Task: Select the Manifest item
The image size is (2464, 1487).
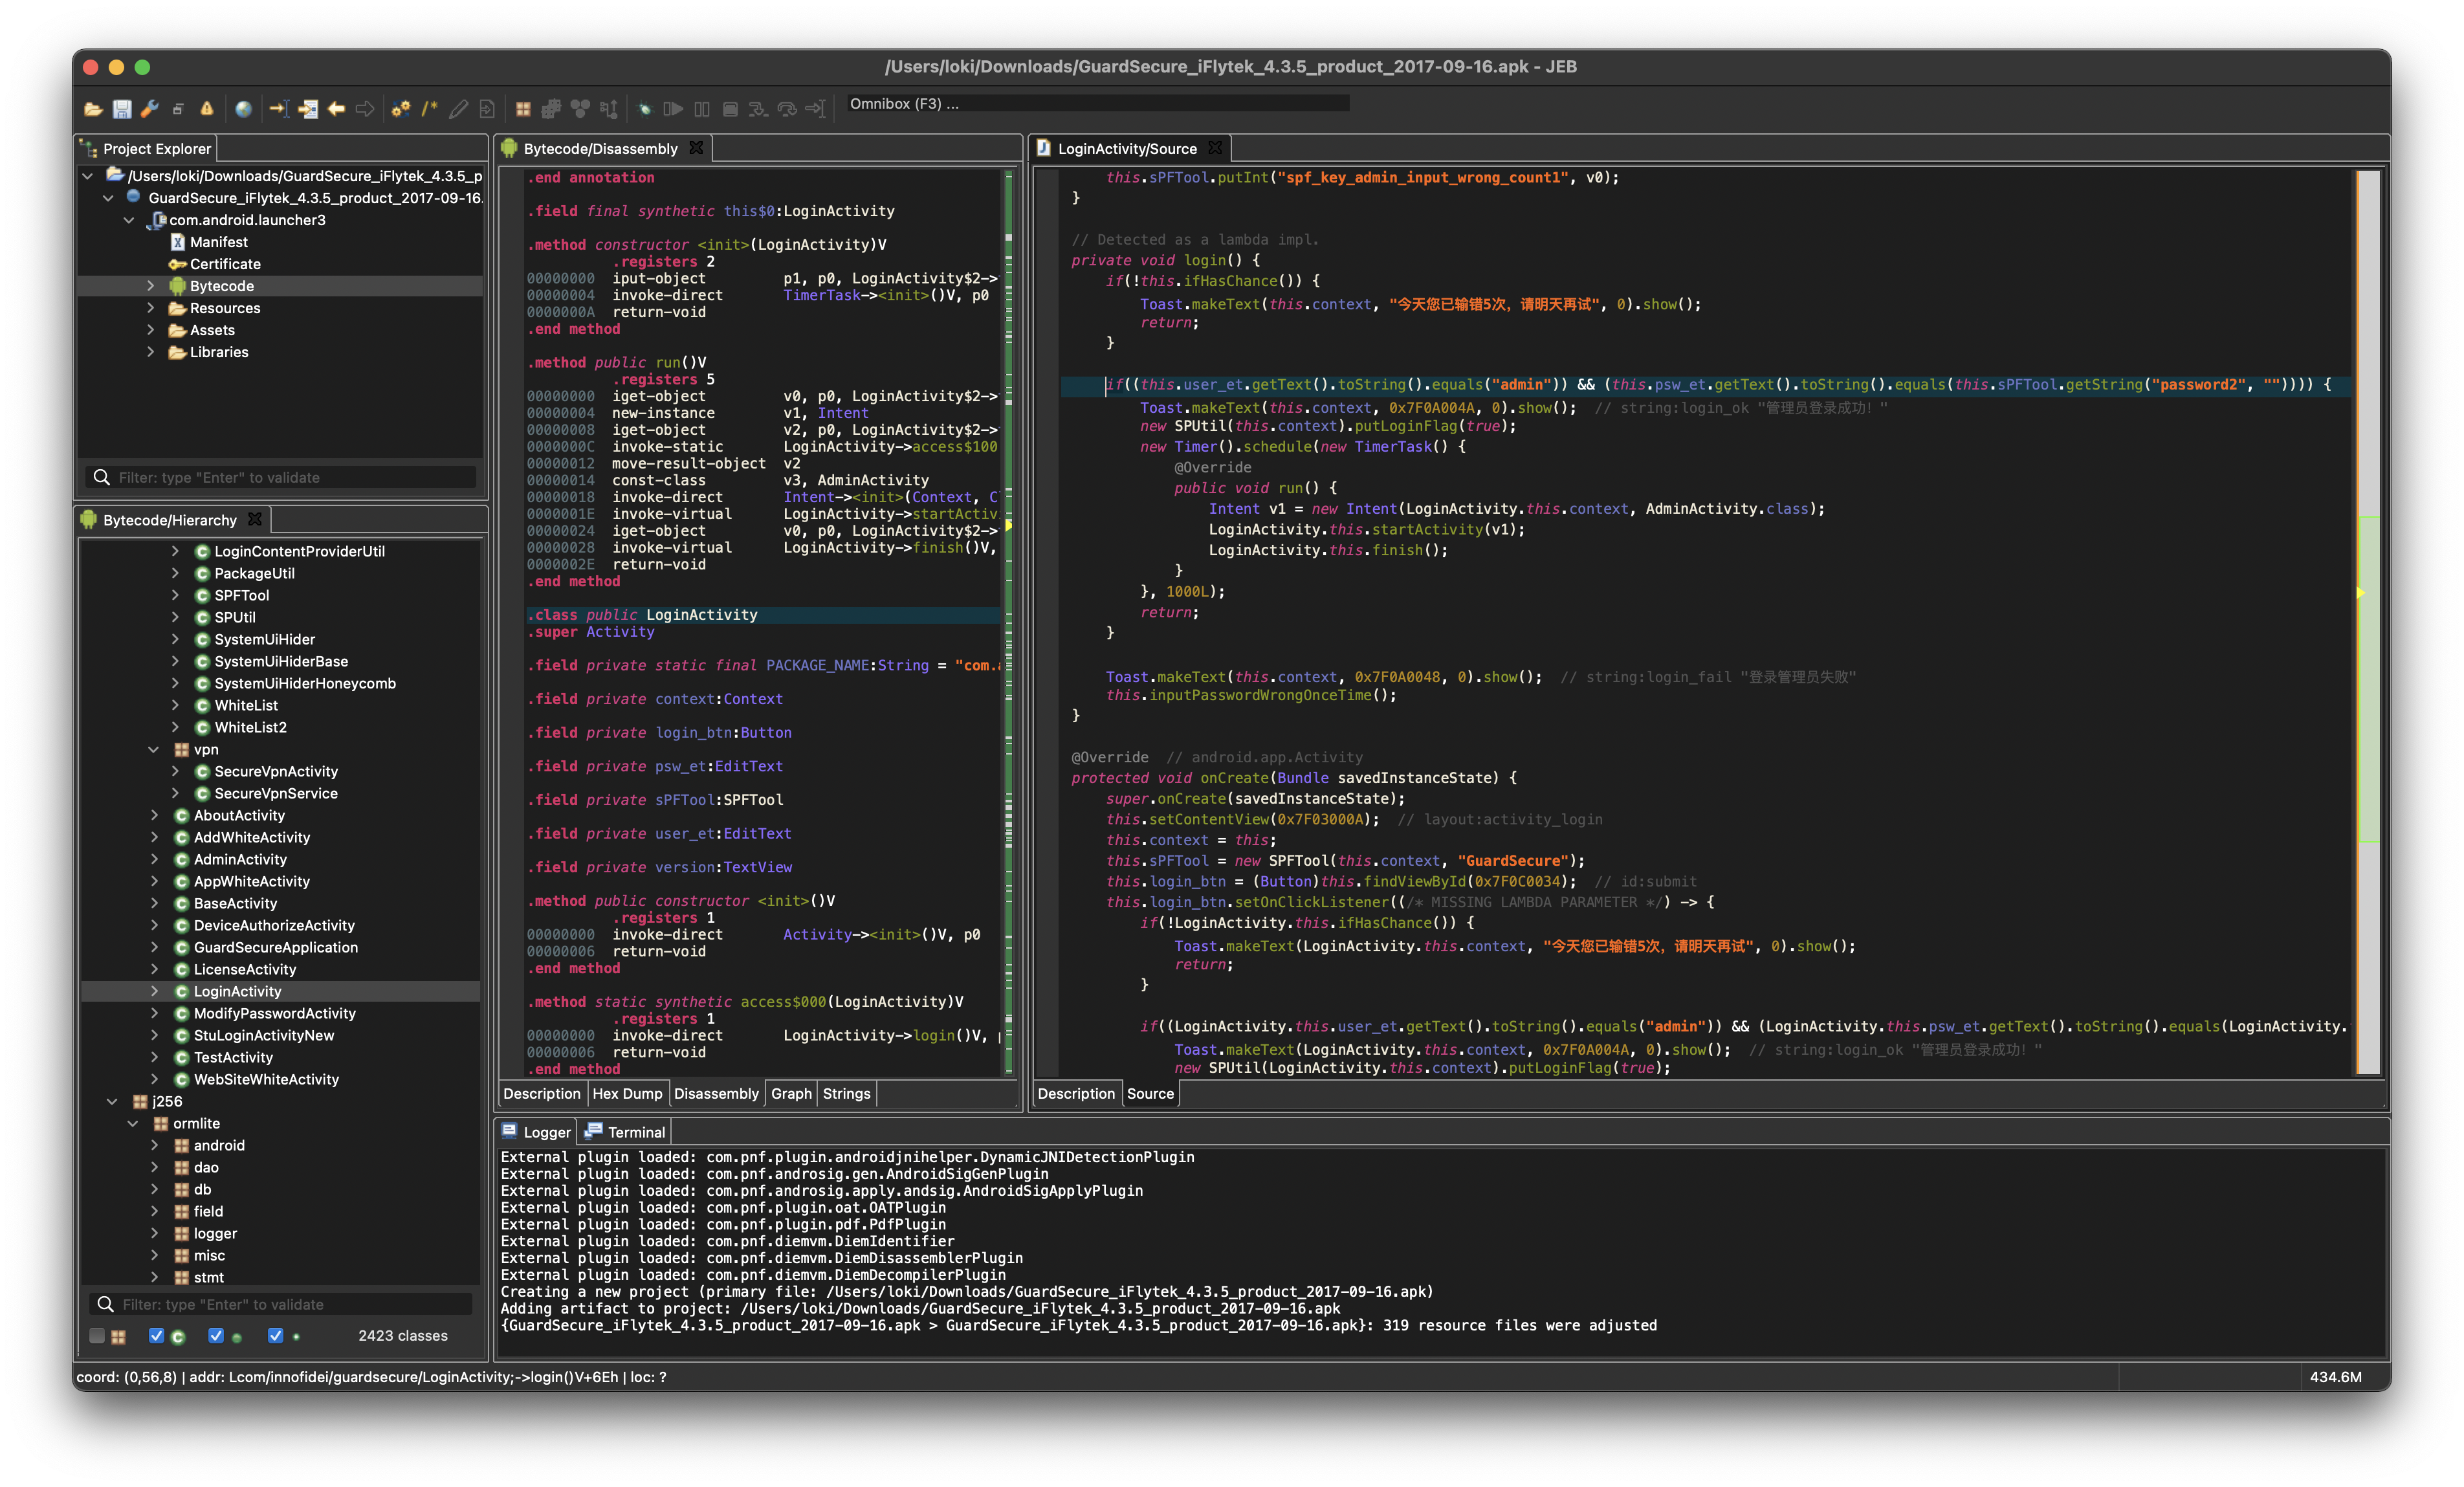Action: (x=218, y=242)
